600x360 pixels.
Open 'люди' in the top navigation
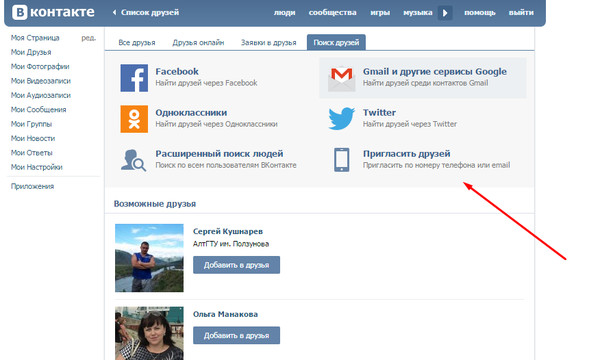point(284,13)
